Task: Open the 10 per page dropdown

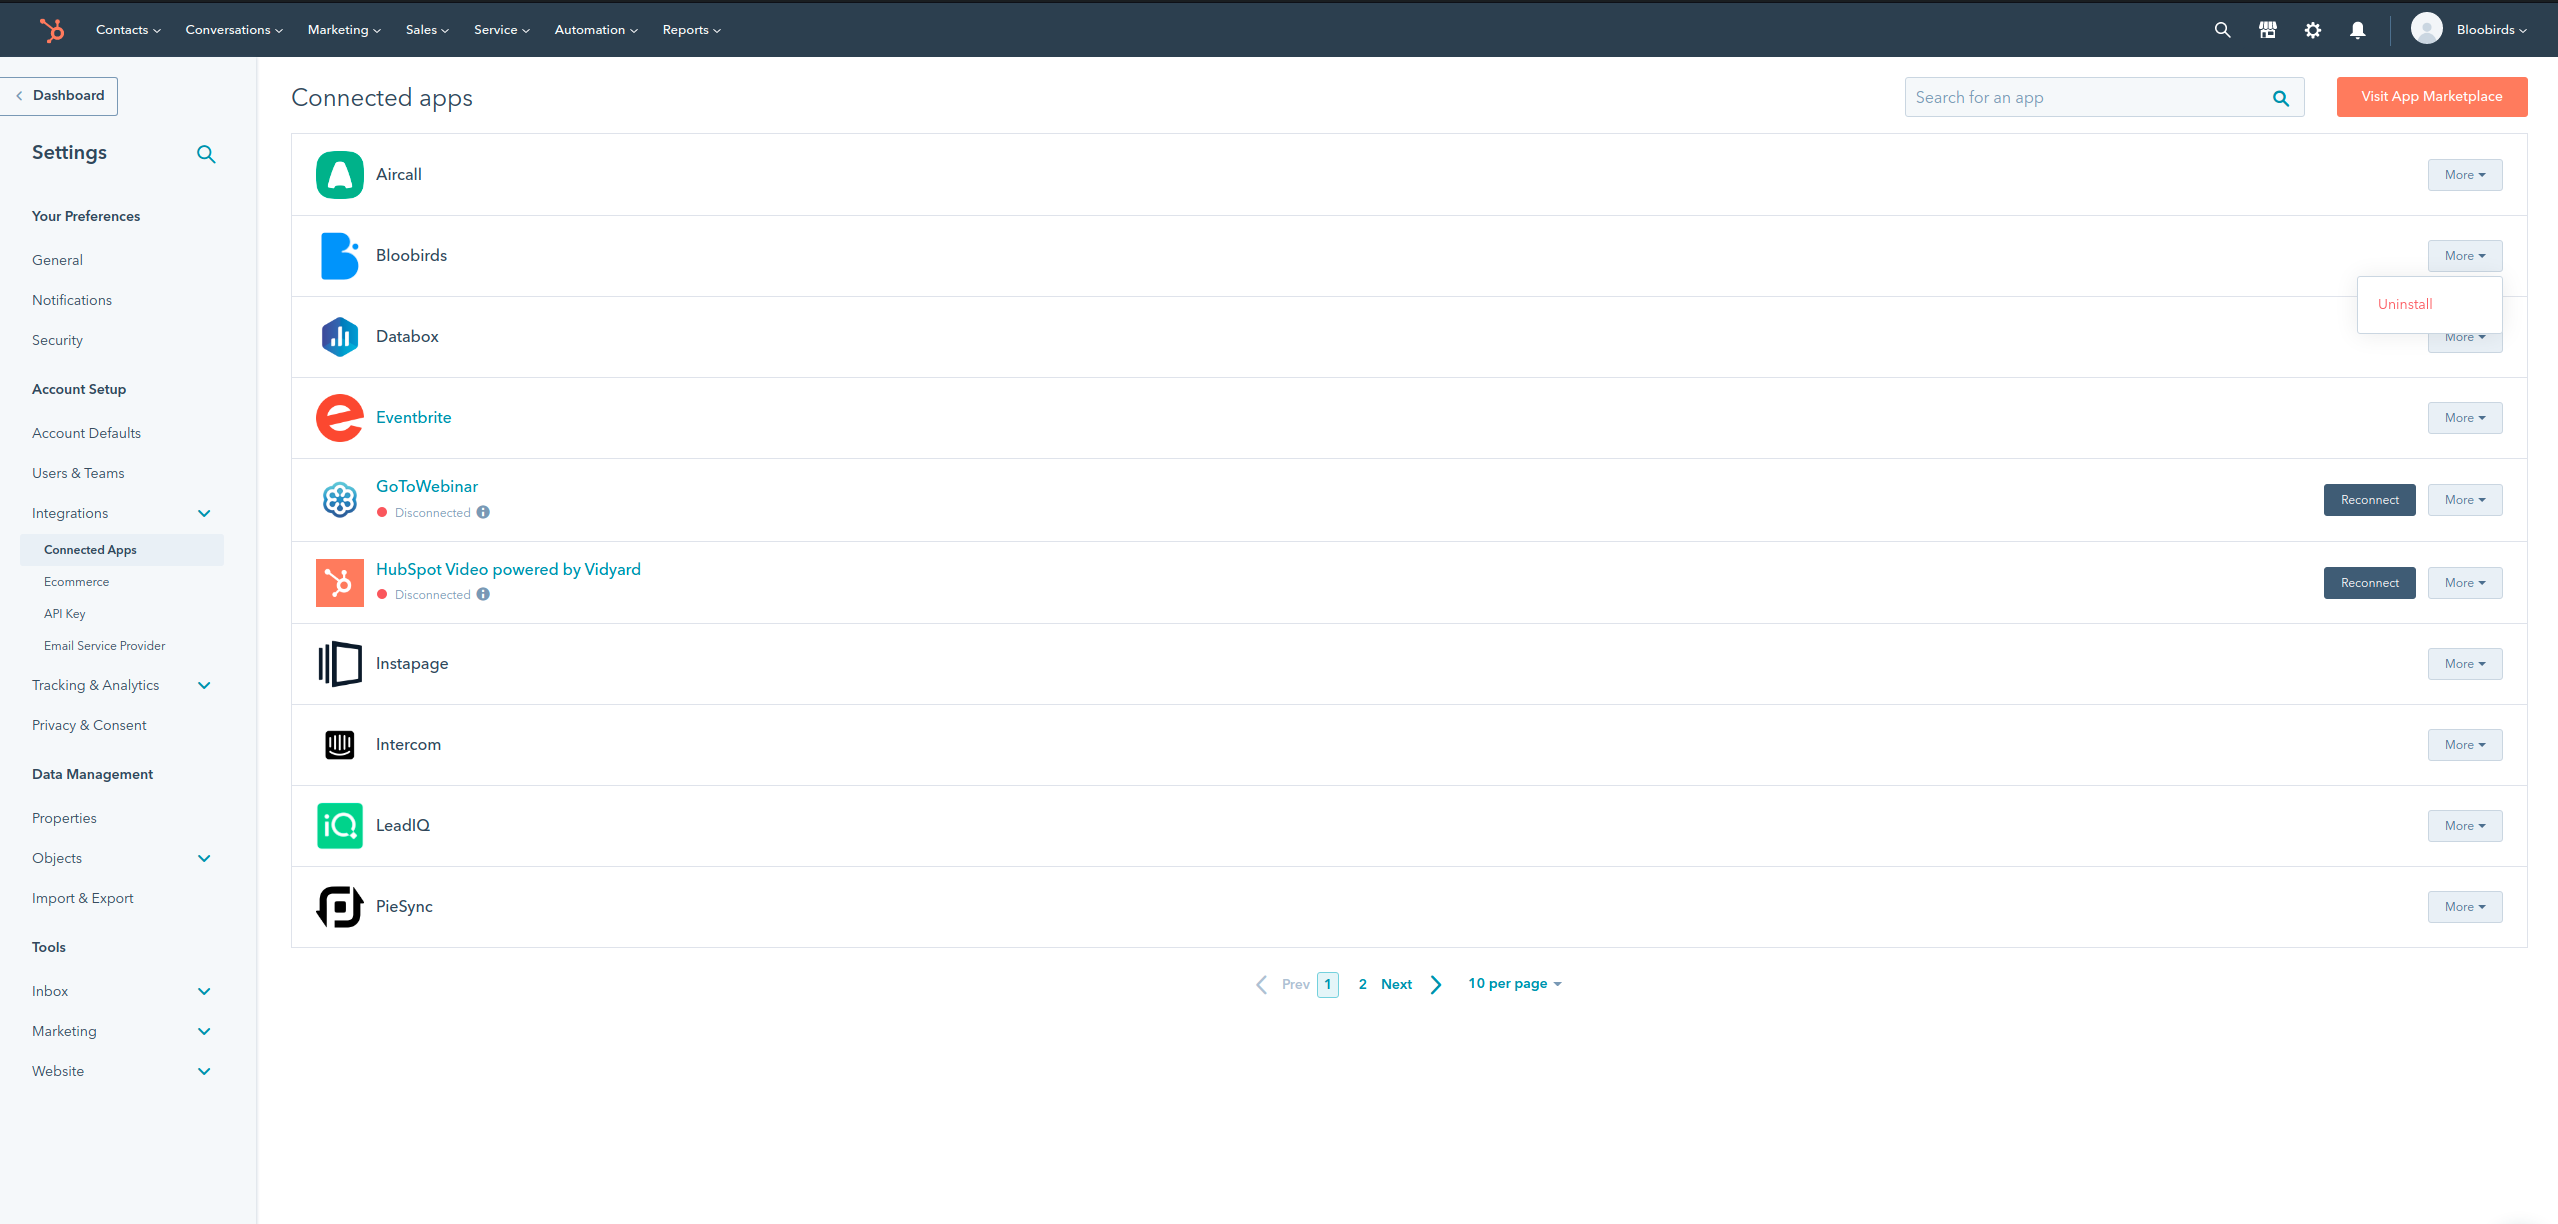Action: [x=1514, y=984]
